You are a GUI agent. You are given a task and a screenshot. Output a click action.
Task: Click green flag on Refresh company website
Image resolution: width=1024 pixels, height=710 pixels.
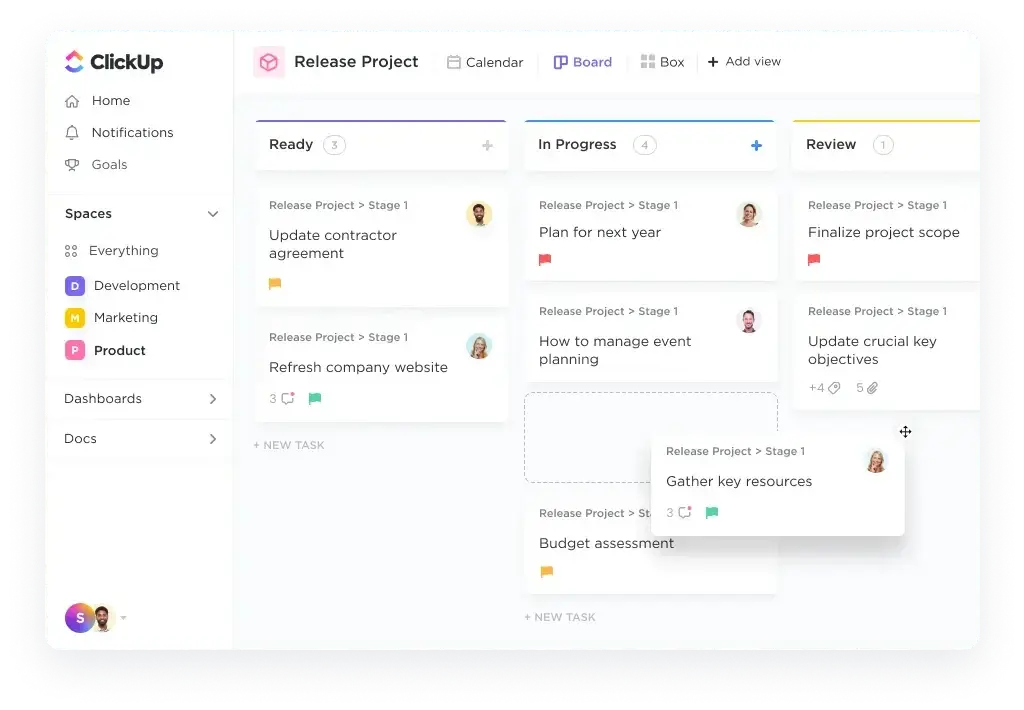coord(315,398)
